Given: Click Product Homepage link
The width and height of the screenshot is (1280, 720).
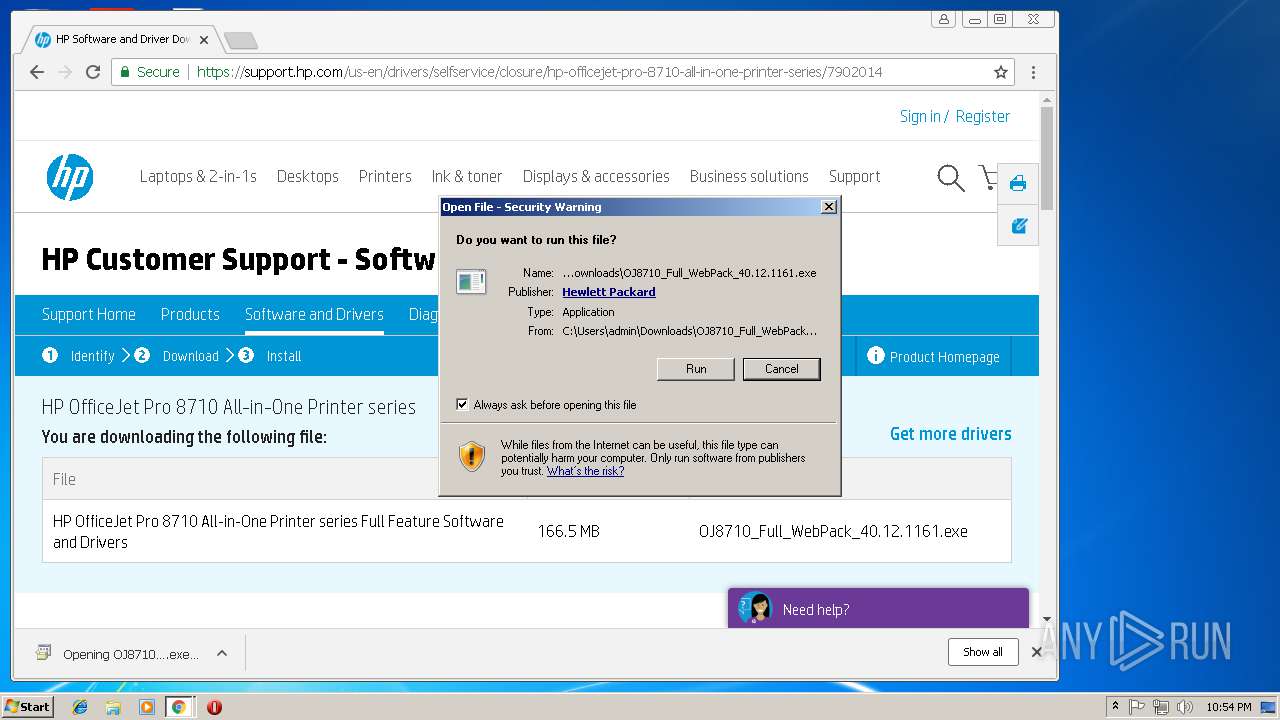Looking at the screenshot, I should point(945,357).
